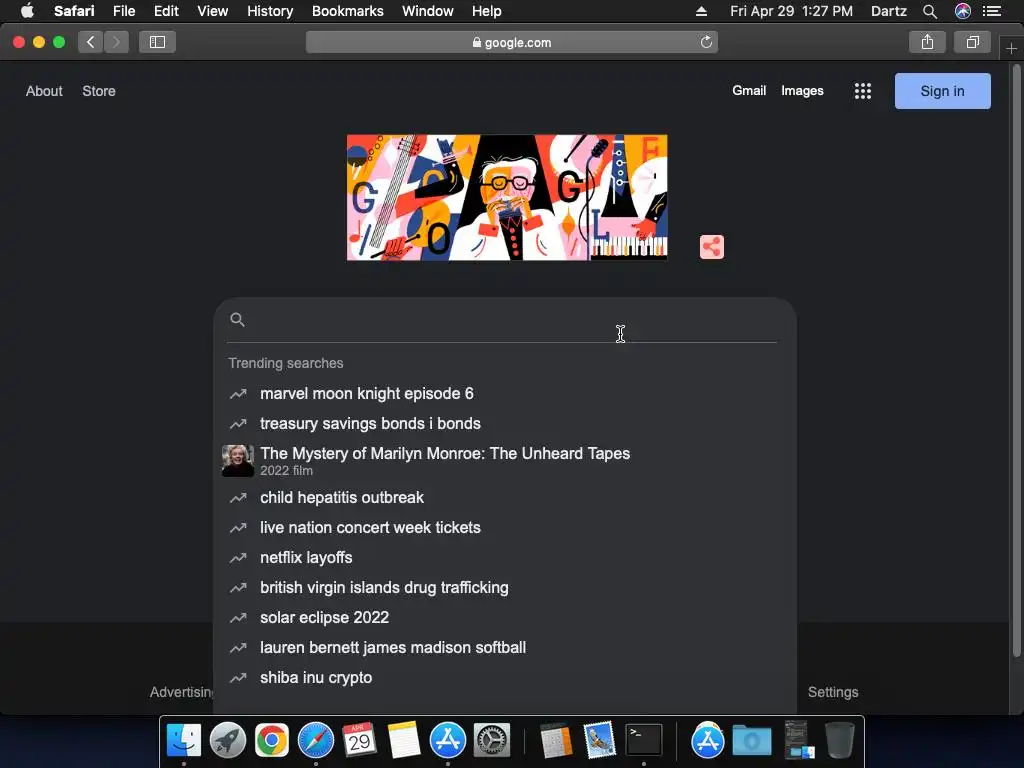Viewport: 1024px width, 768px height.
Task: Open the View menu
Action: point(212,11)
